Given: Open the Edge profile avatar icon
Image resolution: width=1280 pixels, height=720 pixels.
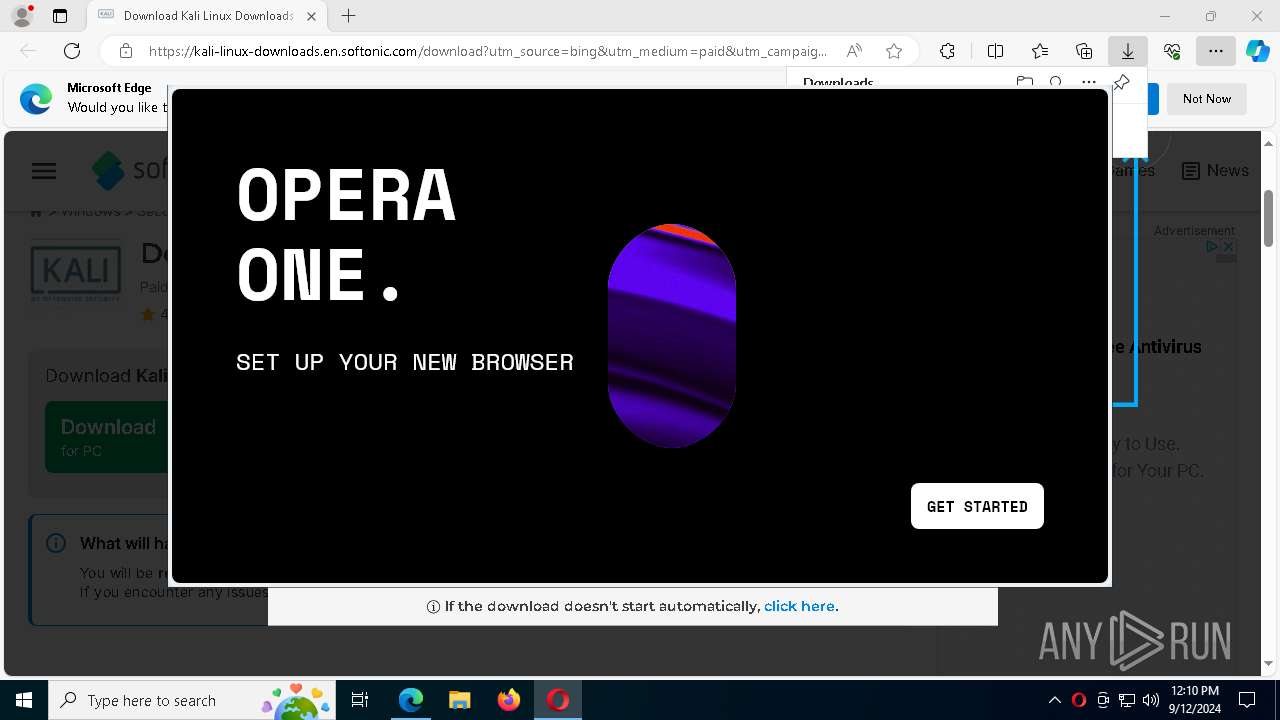Looking at the screenshot, I should pos(22,16).
